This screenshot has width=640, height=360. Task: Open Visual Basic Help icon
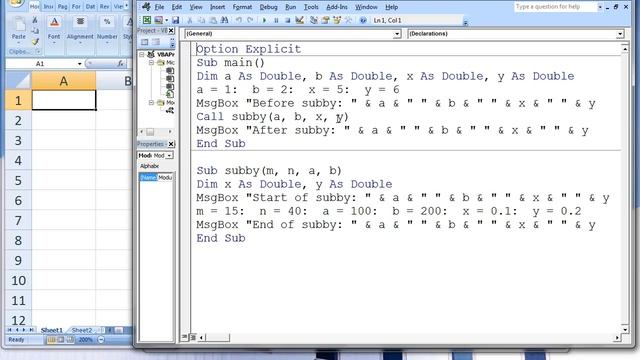click(363, 20)
